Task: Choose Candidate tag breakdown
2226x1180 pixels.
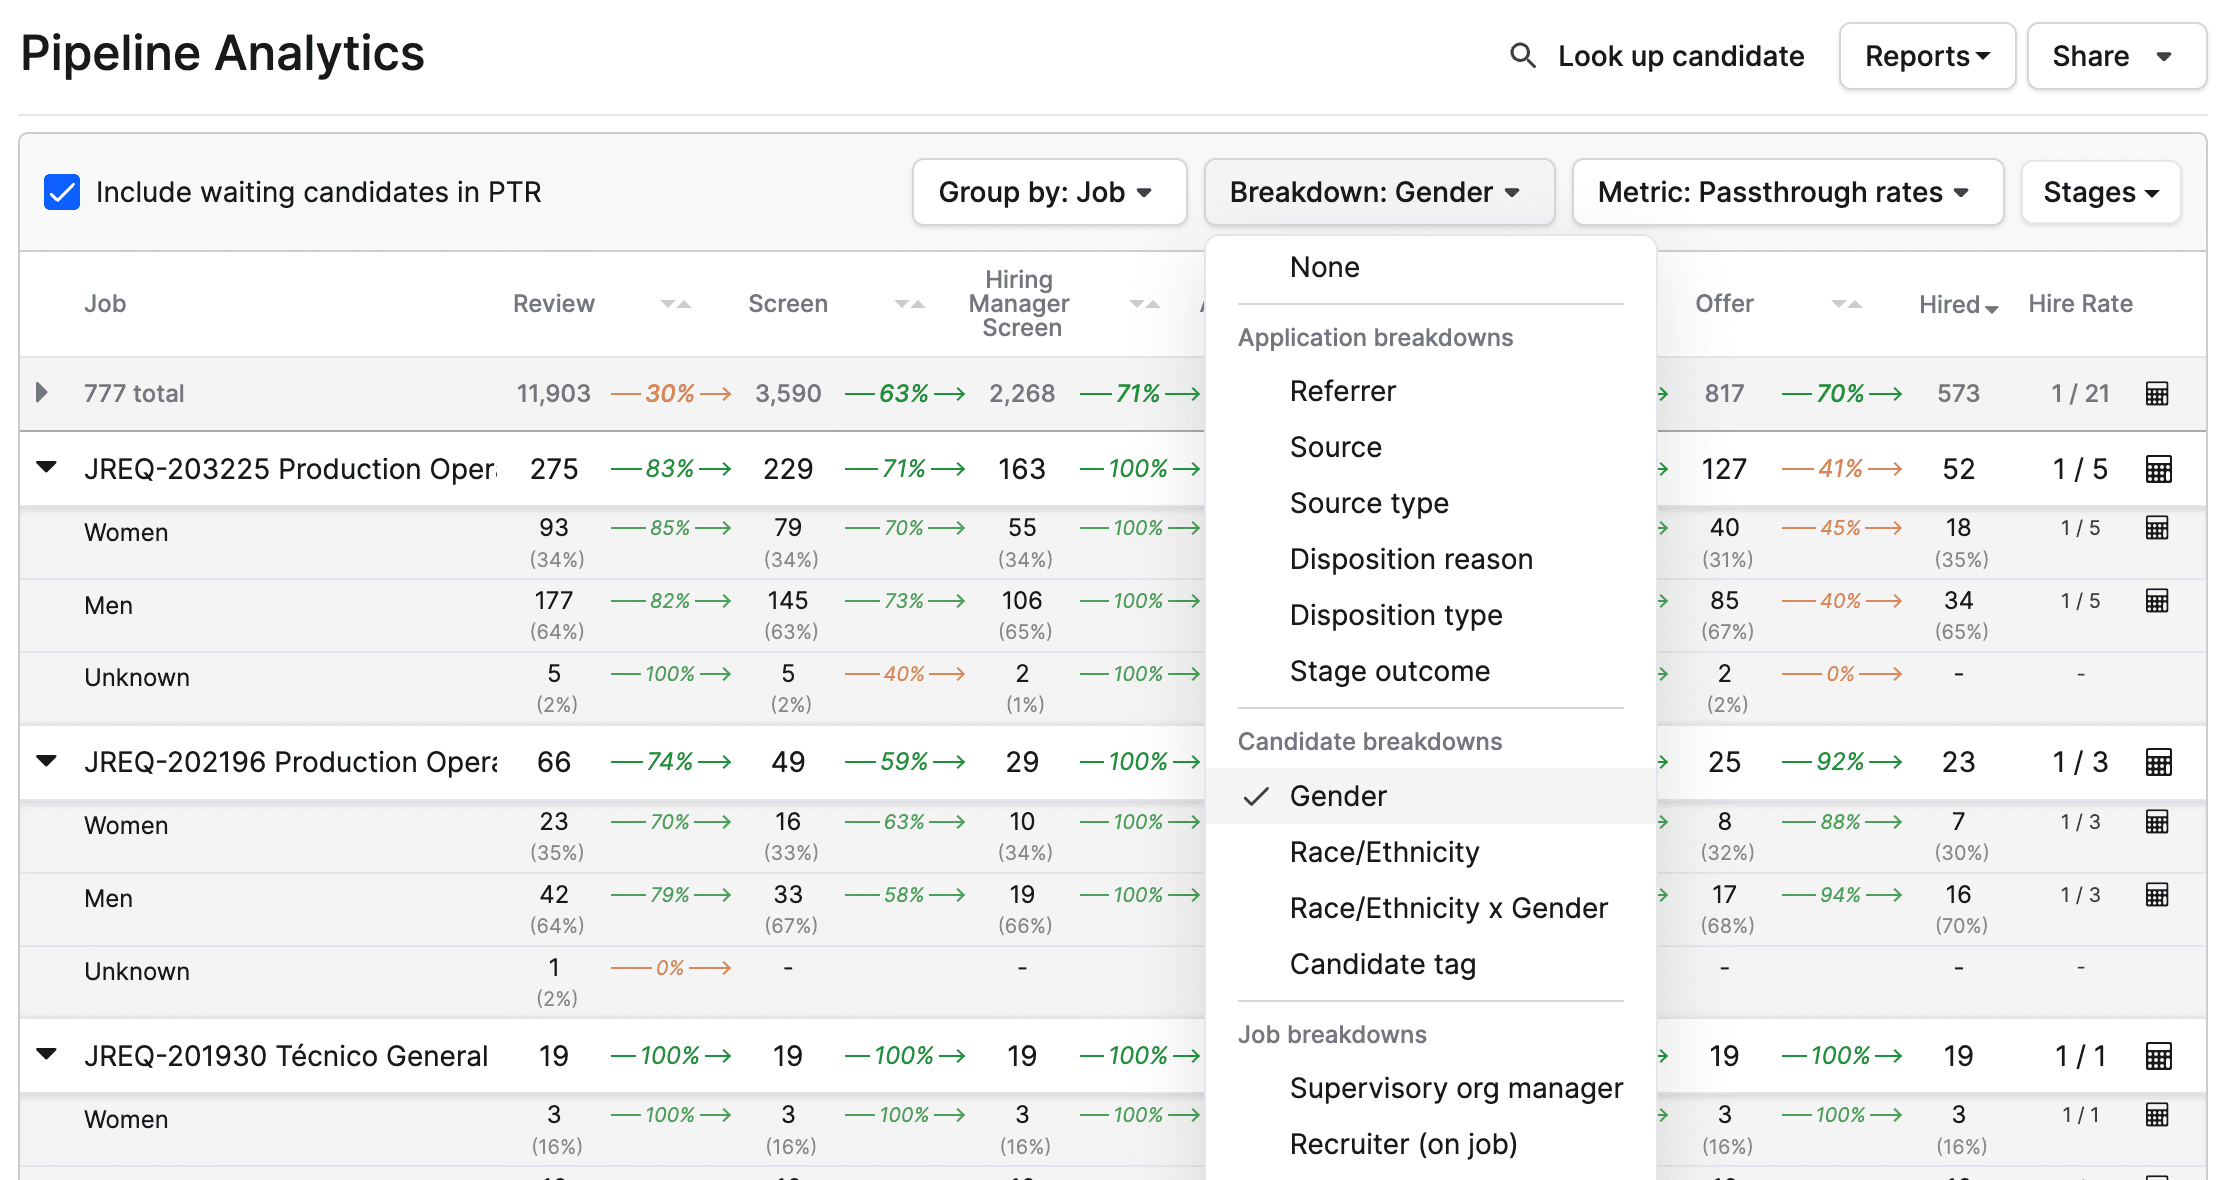Action: click(x=1382, y=963)
